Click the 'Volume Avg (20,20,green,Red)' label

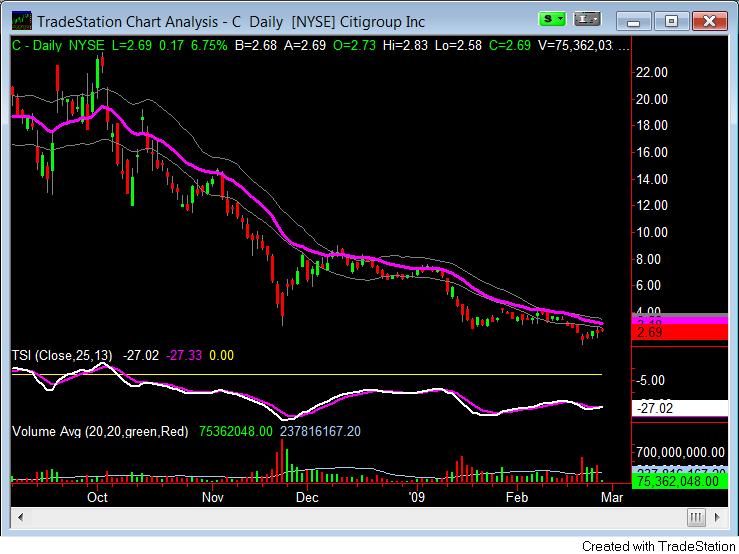100,431
